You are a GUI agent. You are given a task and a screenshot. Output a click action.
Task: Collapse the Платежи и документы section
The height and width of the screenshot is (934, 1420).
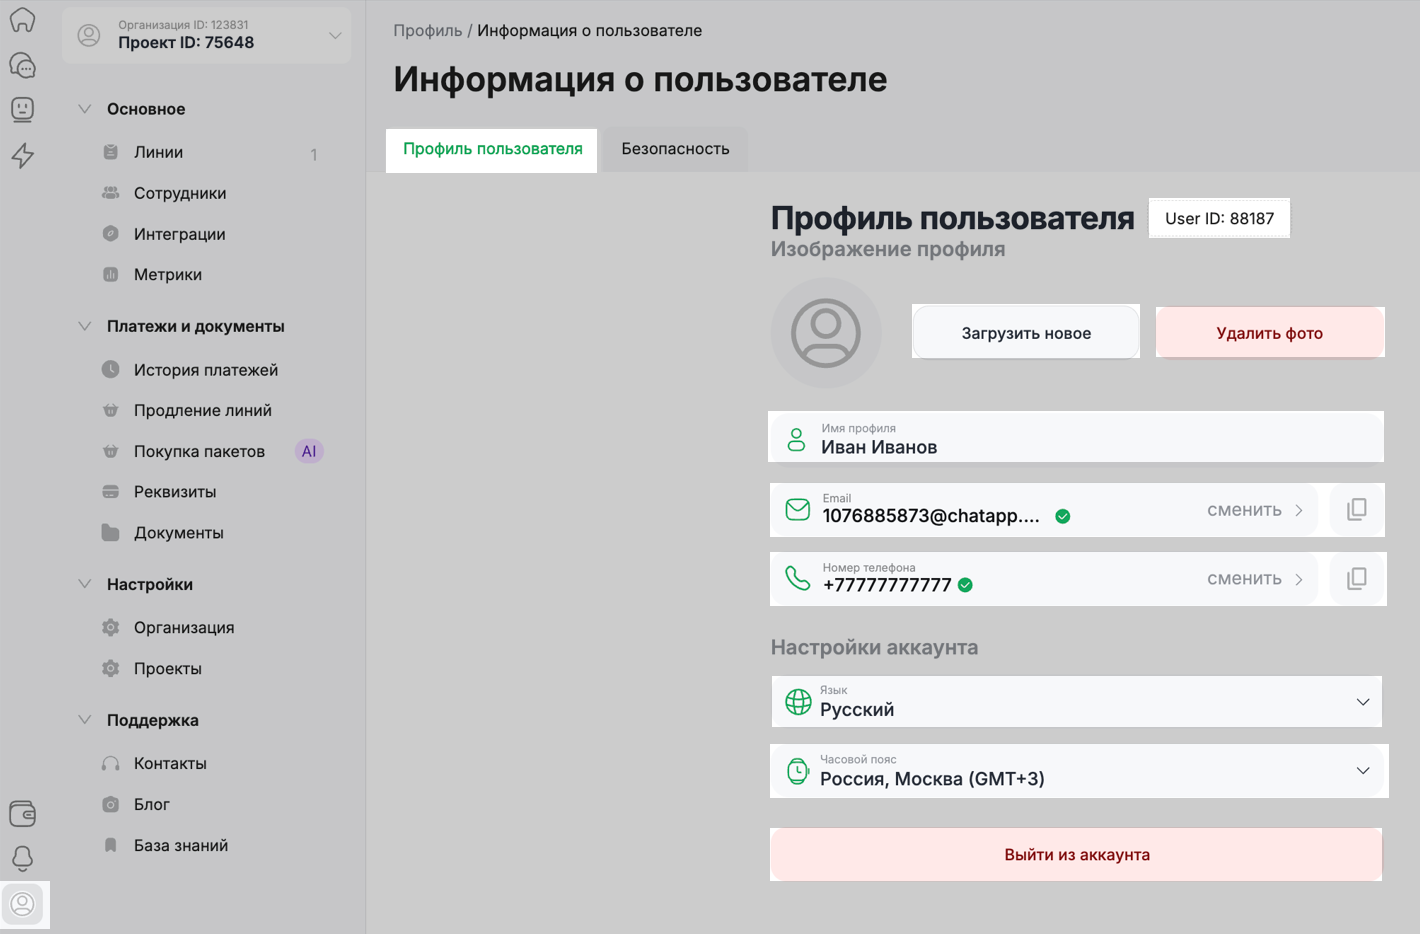click(x=85, y=326)
